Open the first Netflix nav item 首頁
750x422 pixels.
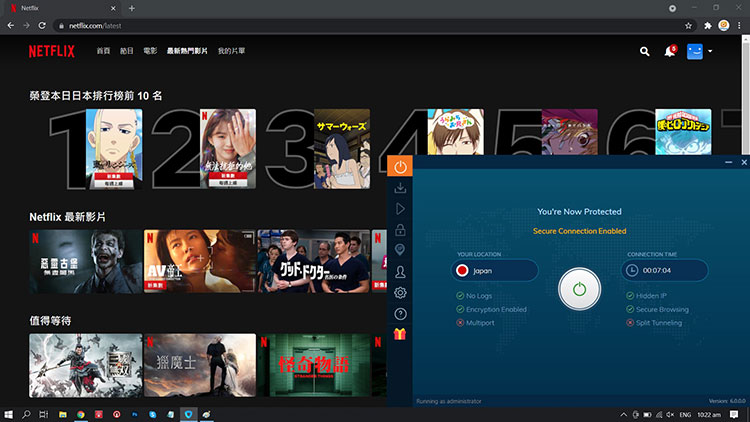tap(103, 51)
